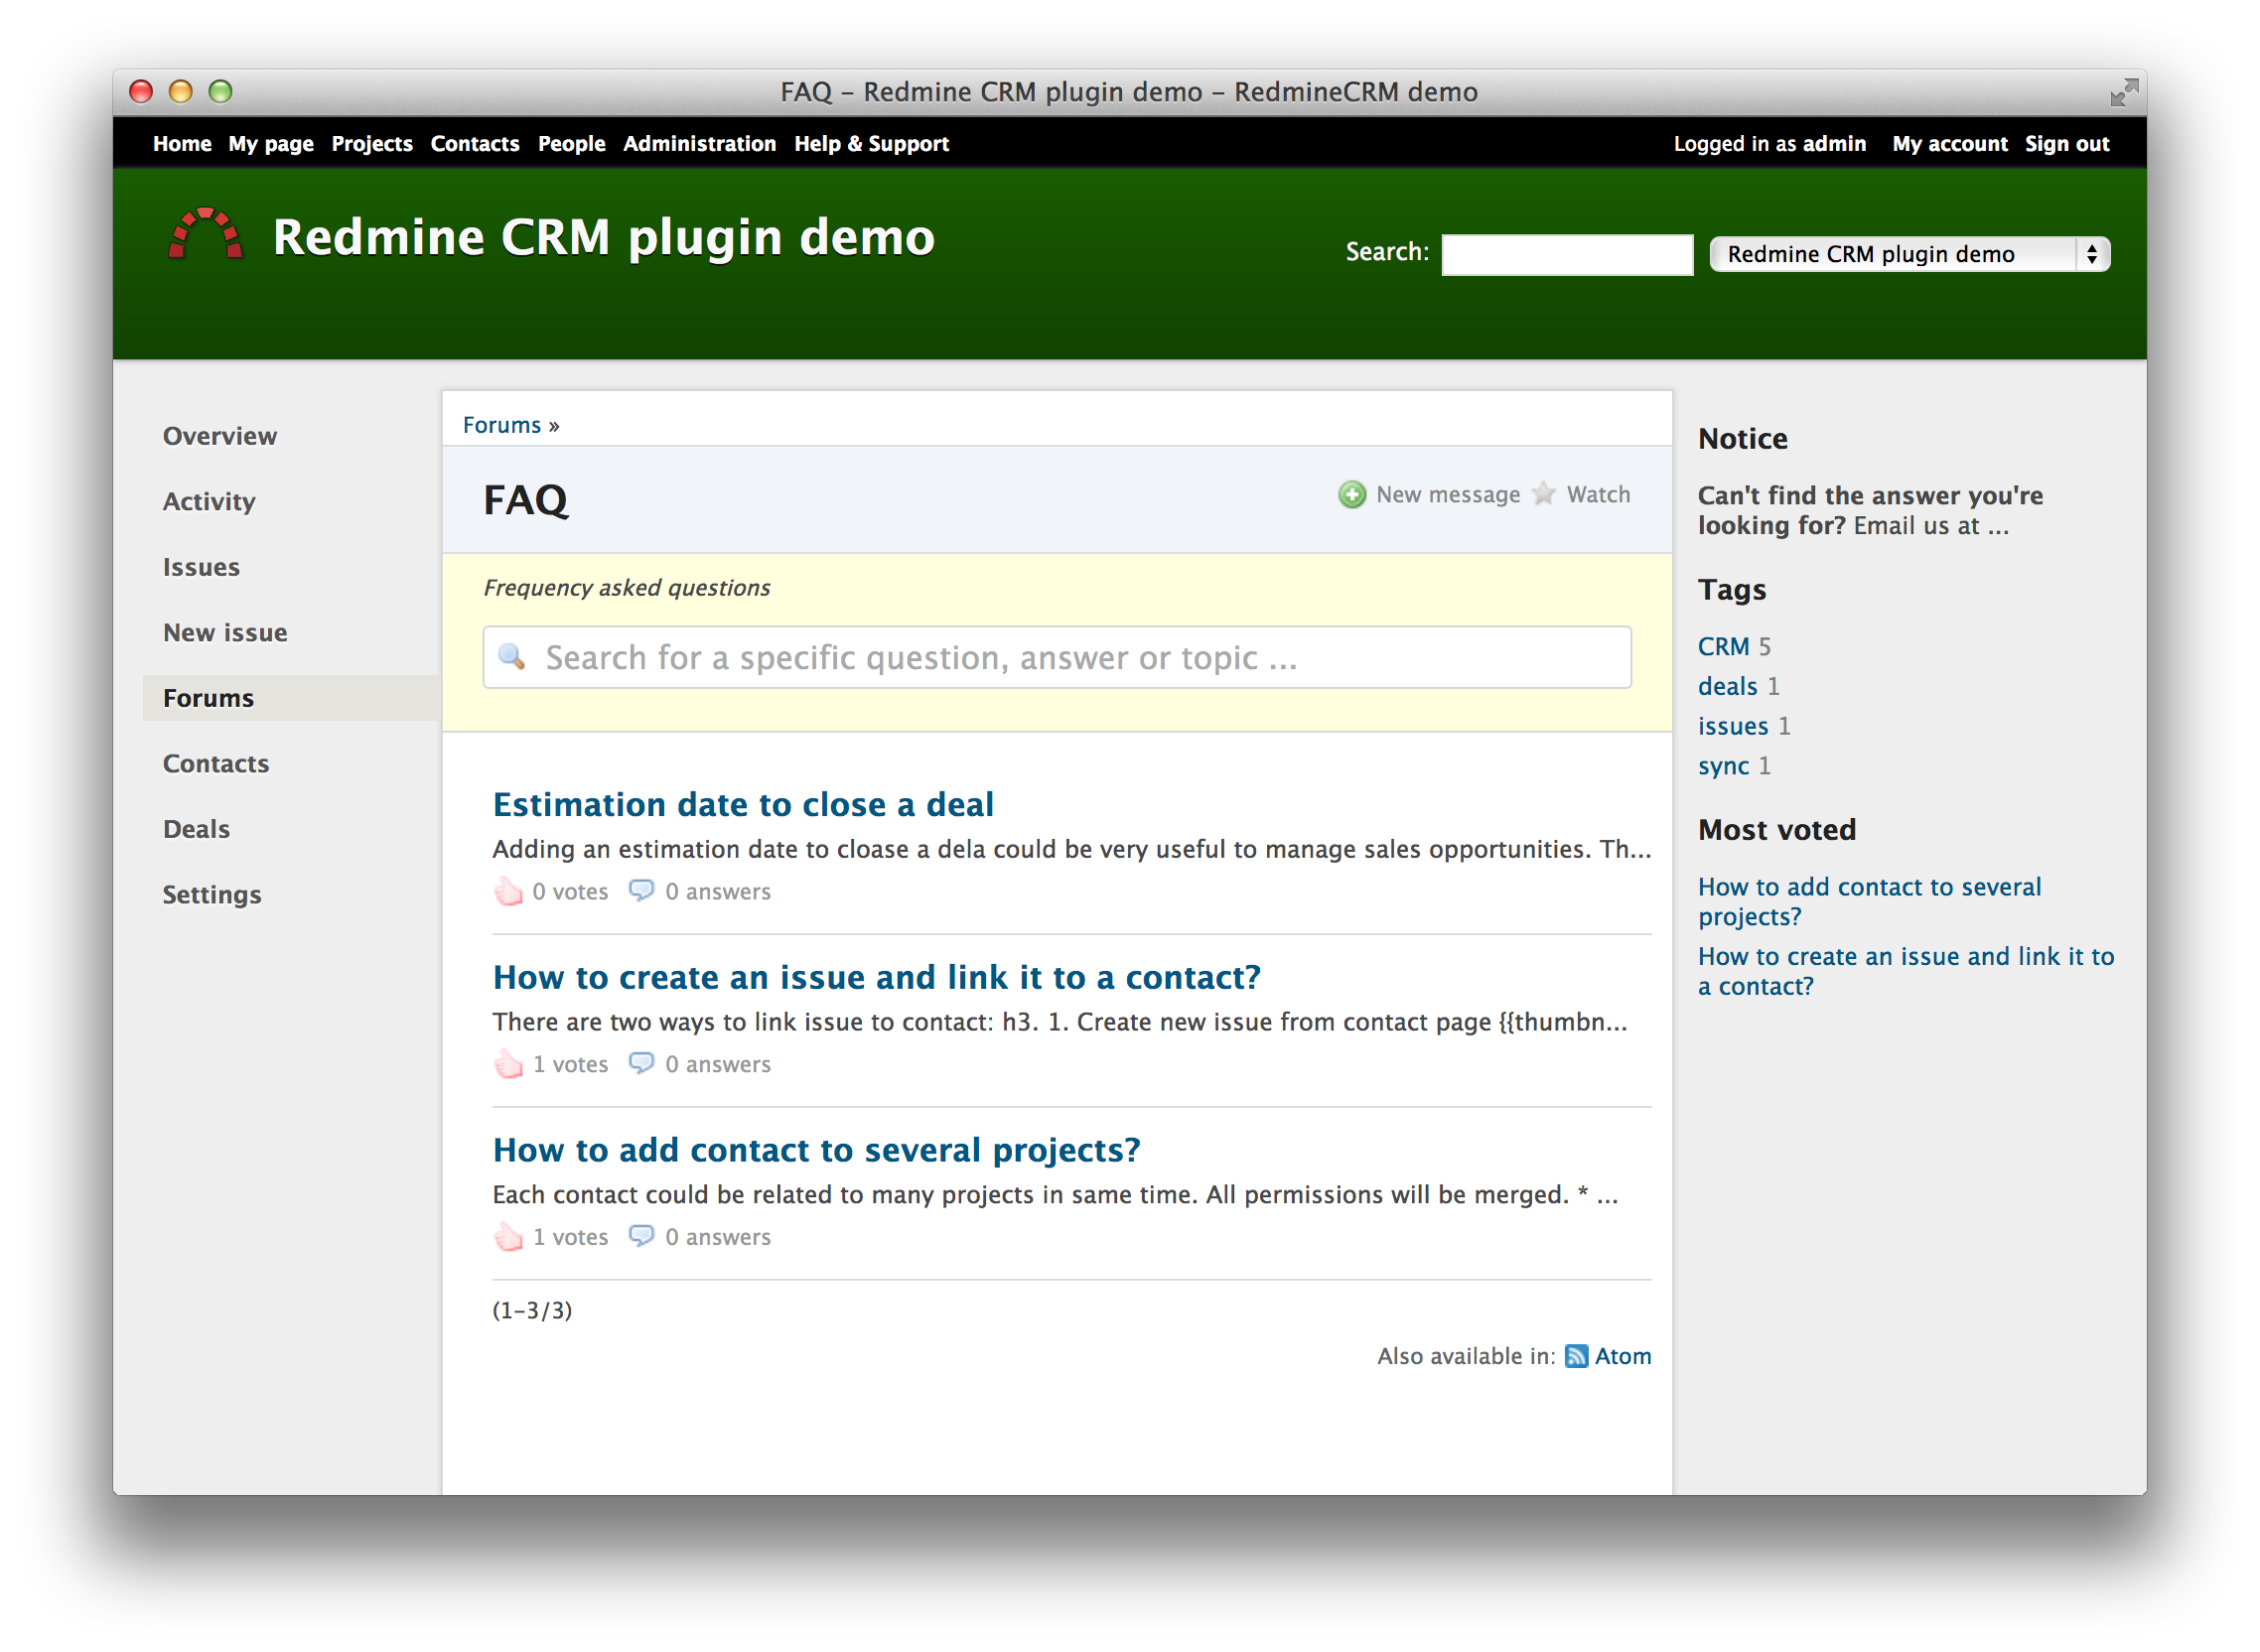Screen dimensions: 2260x1652
Task: Open the project selector dropdown
Action: pos(1908,254)
